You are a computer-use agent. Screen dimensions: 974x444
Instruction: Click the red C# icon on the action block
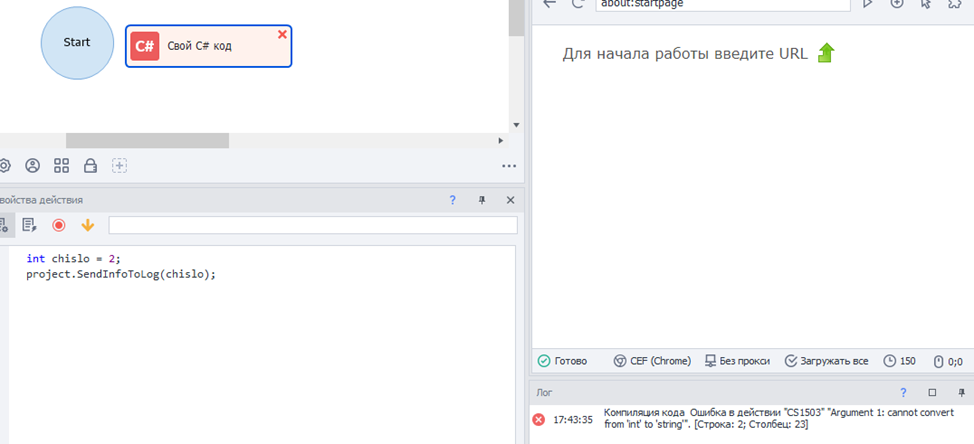coord(145,47)
